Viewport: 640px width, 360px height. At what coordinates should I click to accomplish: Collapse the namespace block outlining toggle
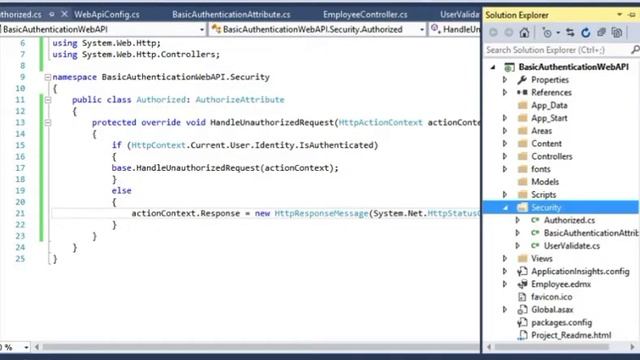tap(48, 77)
